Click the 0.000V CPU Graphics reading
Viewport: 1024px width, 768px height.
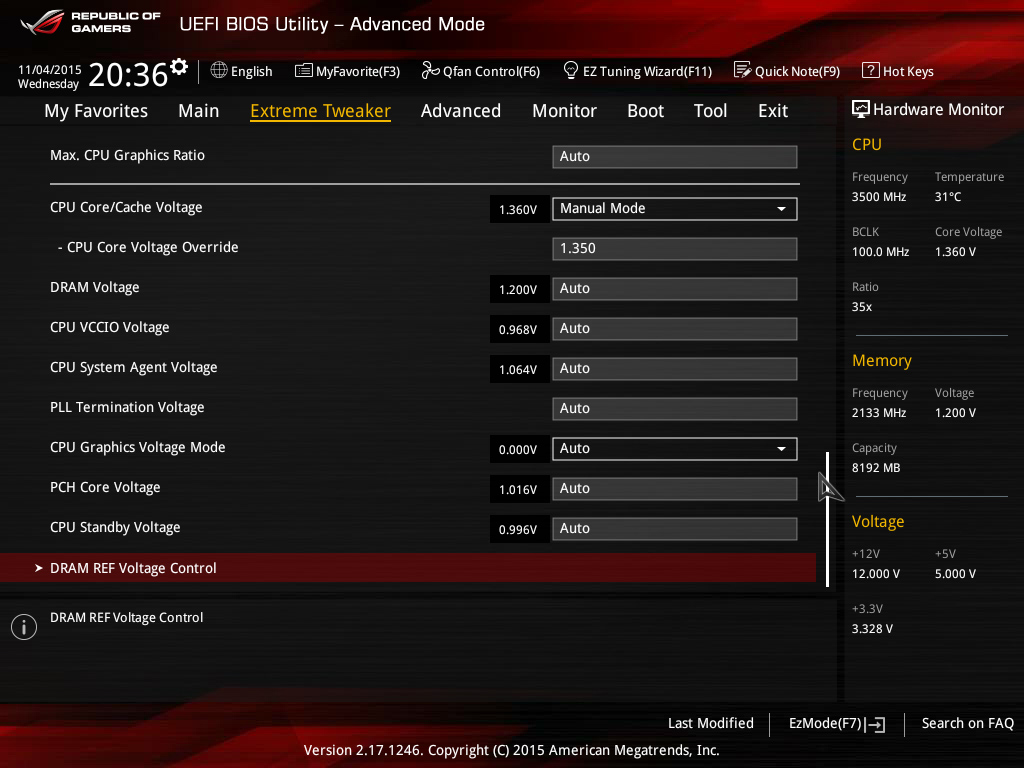pos(518,449)
